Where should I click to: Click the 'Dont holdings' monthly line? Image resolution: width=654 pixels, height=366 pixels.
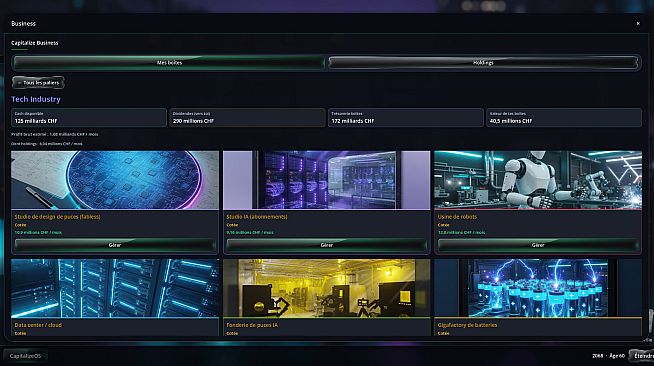[x=47, y=143]
